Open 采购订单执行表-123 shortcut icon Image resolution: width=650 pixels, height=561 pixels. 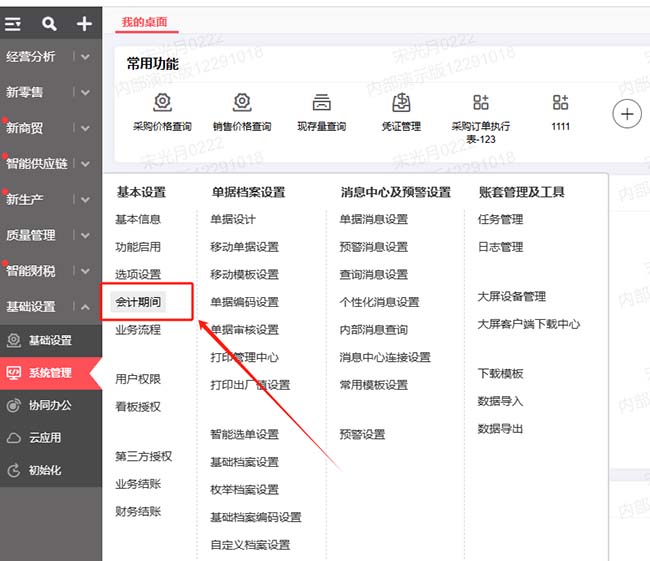tap(481, 103)
